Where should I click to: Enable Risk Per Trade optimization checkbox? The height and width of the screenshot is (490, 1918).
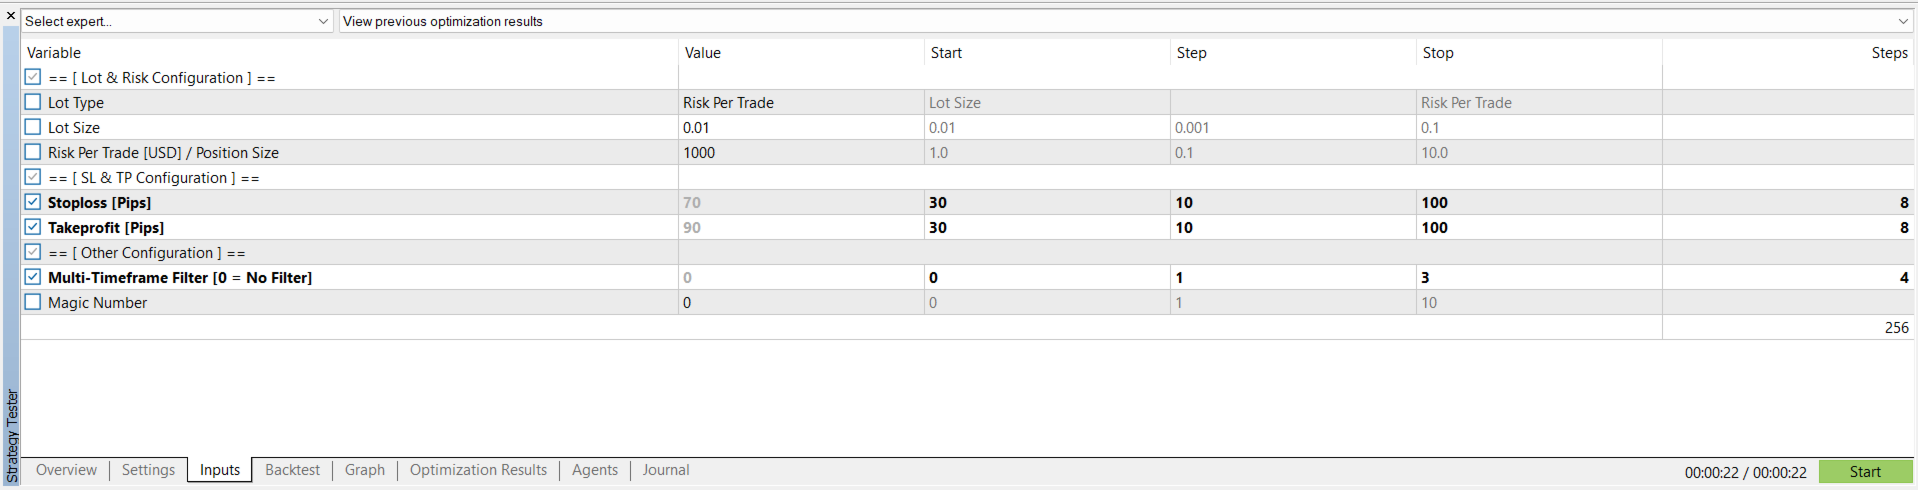click(33, 152)
